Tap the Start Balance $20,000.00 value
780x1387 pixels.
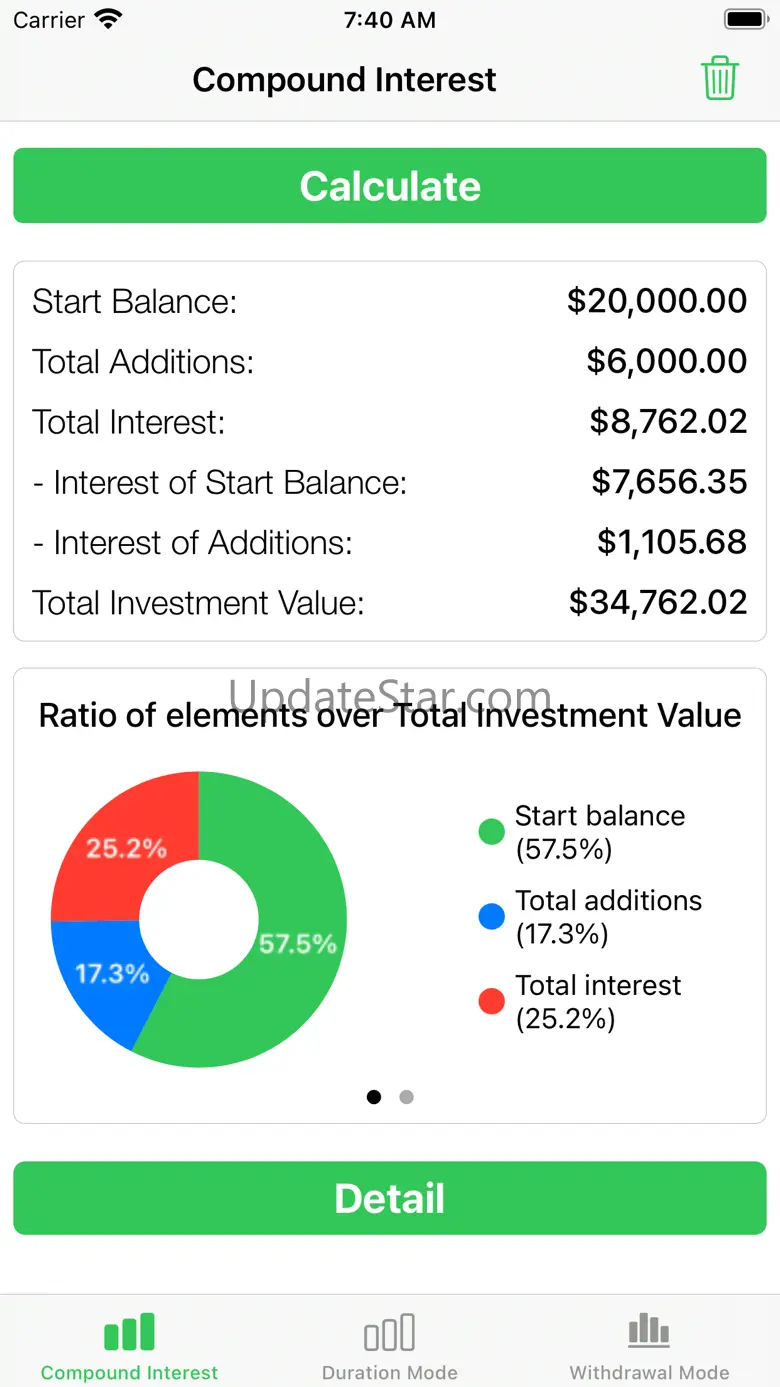coord(656,301)
